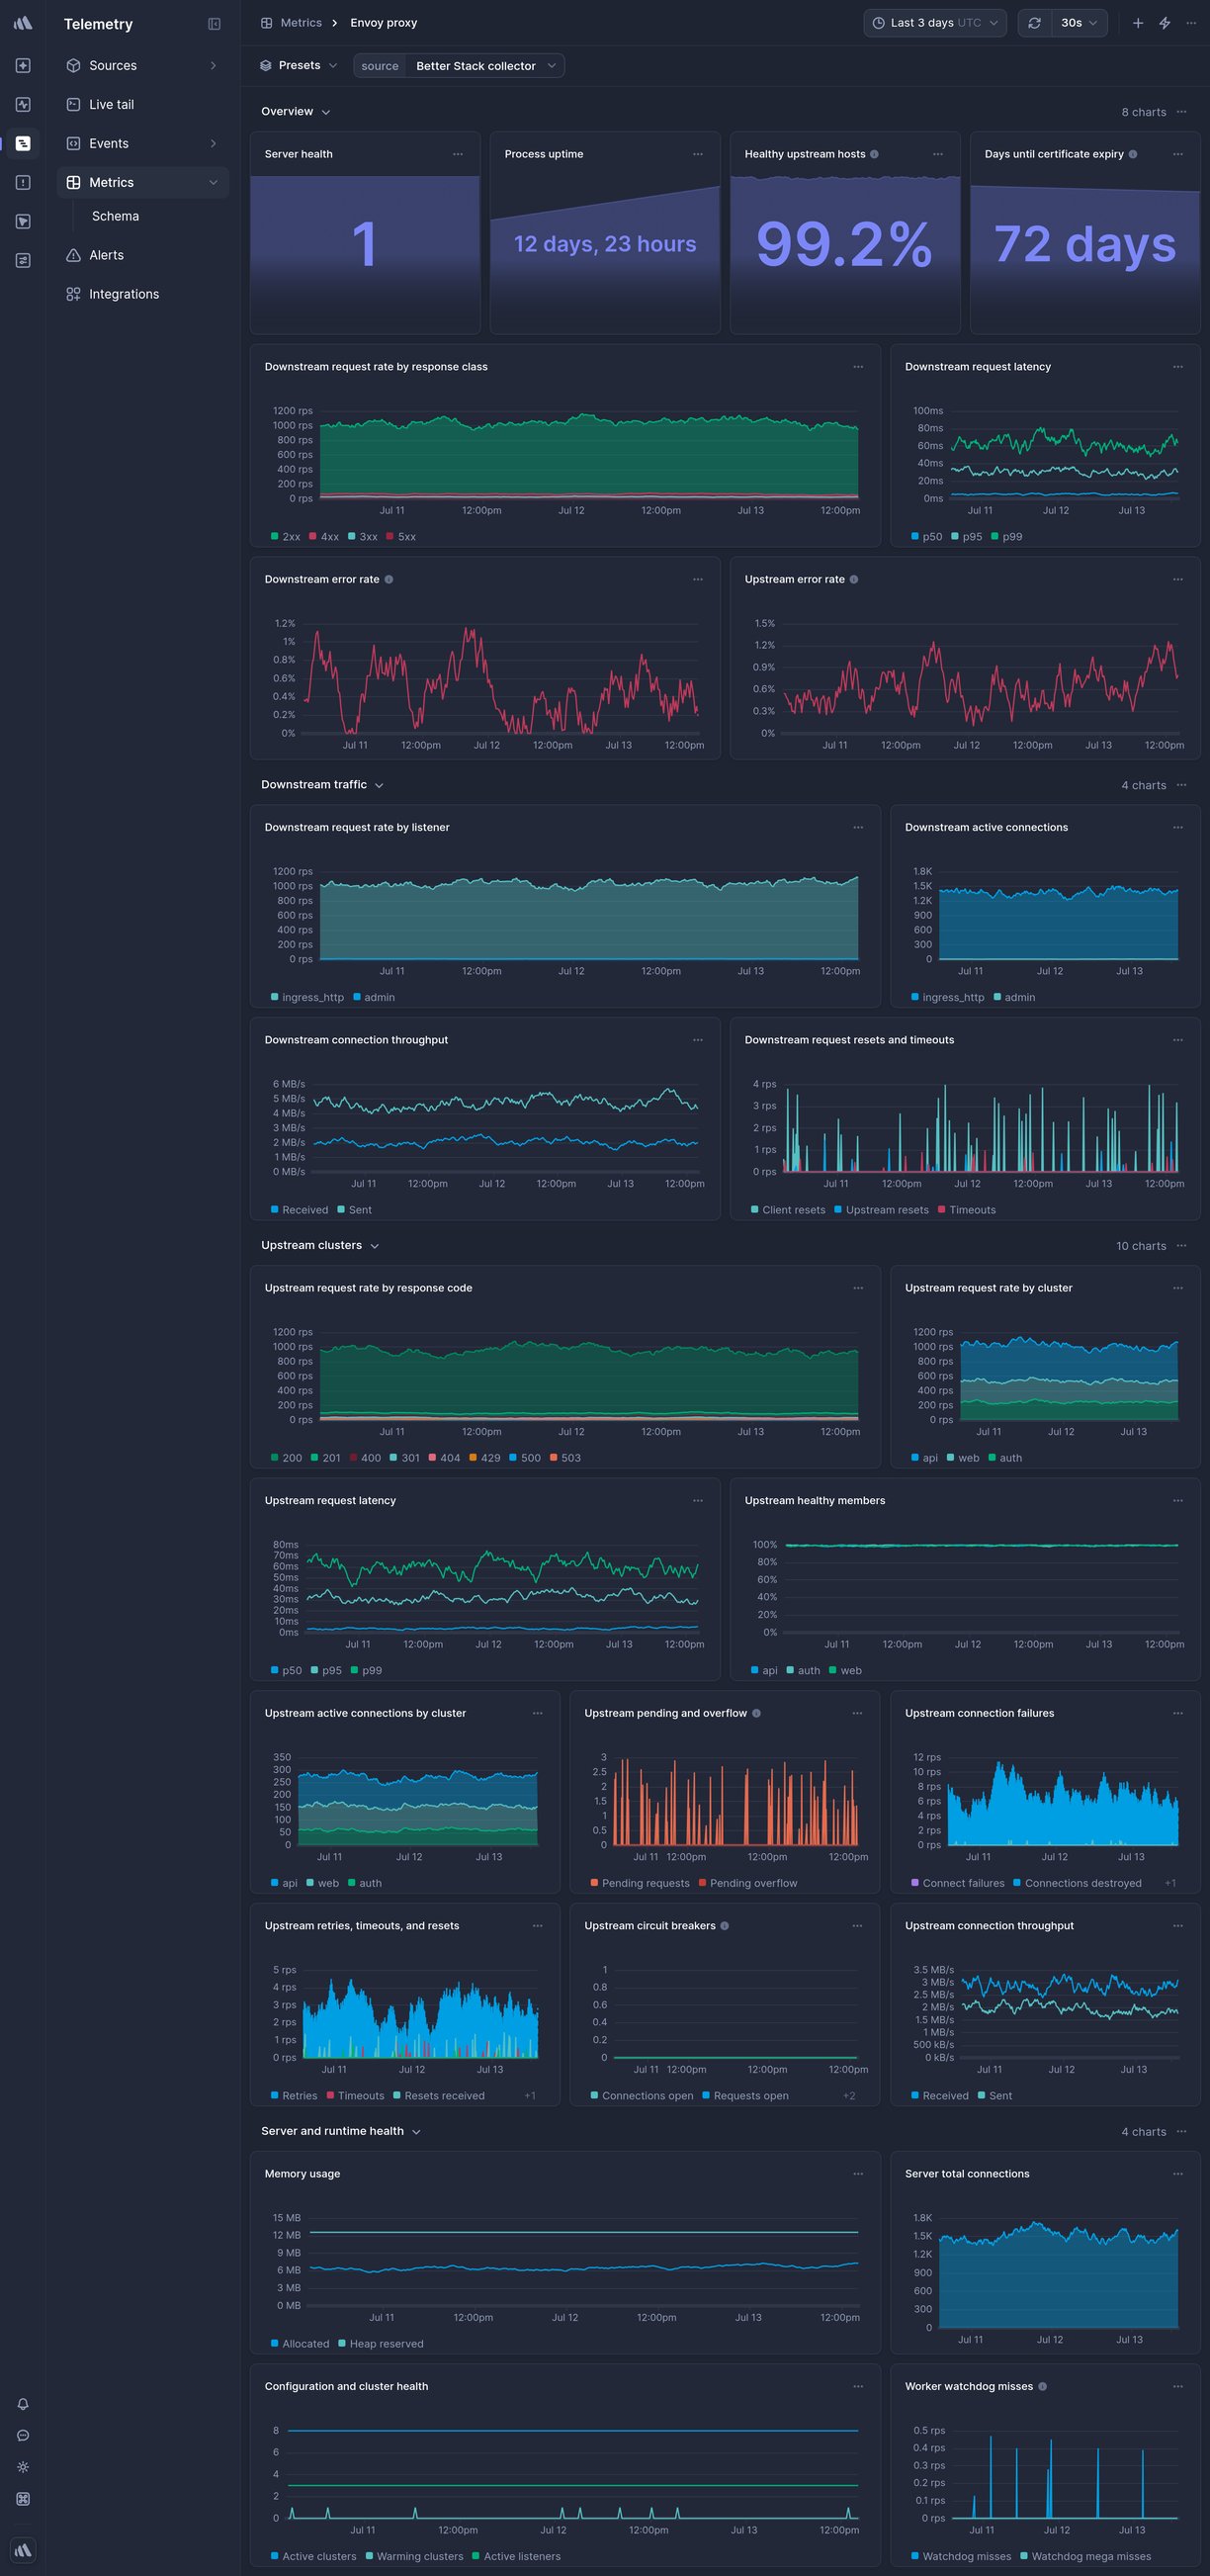This screenshot has height=2576, width=1210.
Task: Open Downstream traffic section options menu
Action: pyautogui.click(x=1182, y=785)
